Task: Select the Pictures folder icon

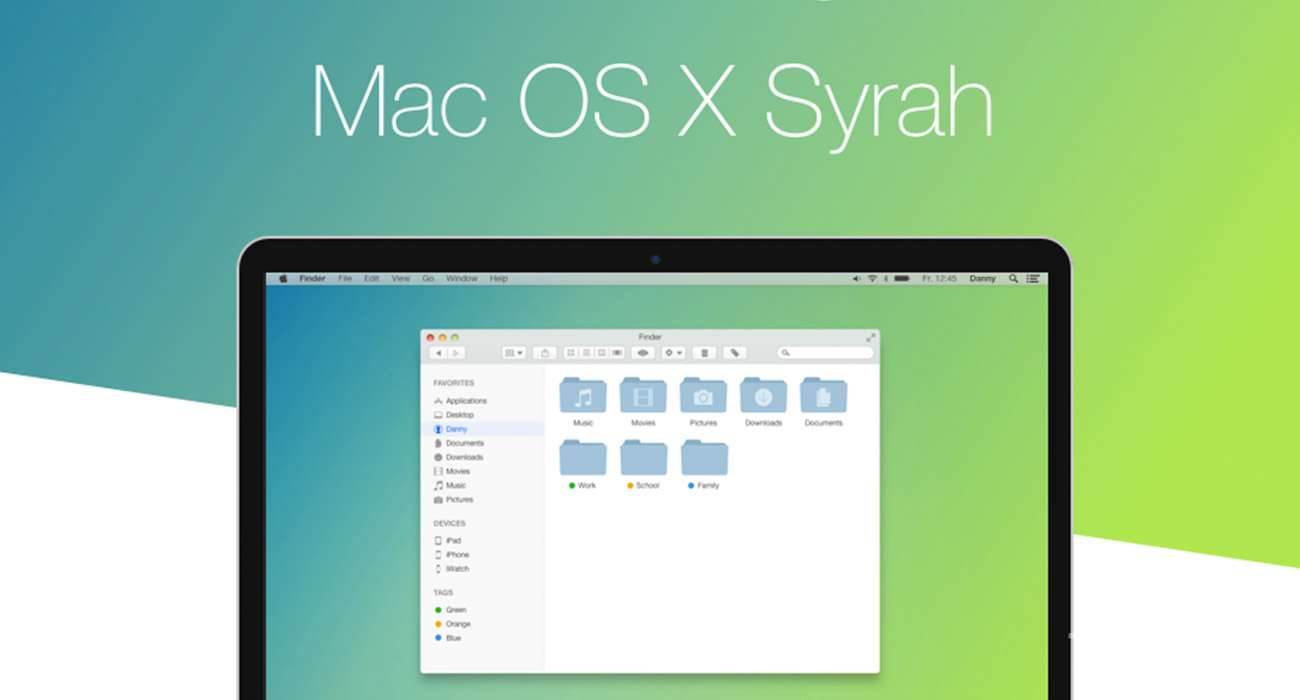Action: (703, 395)
